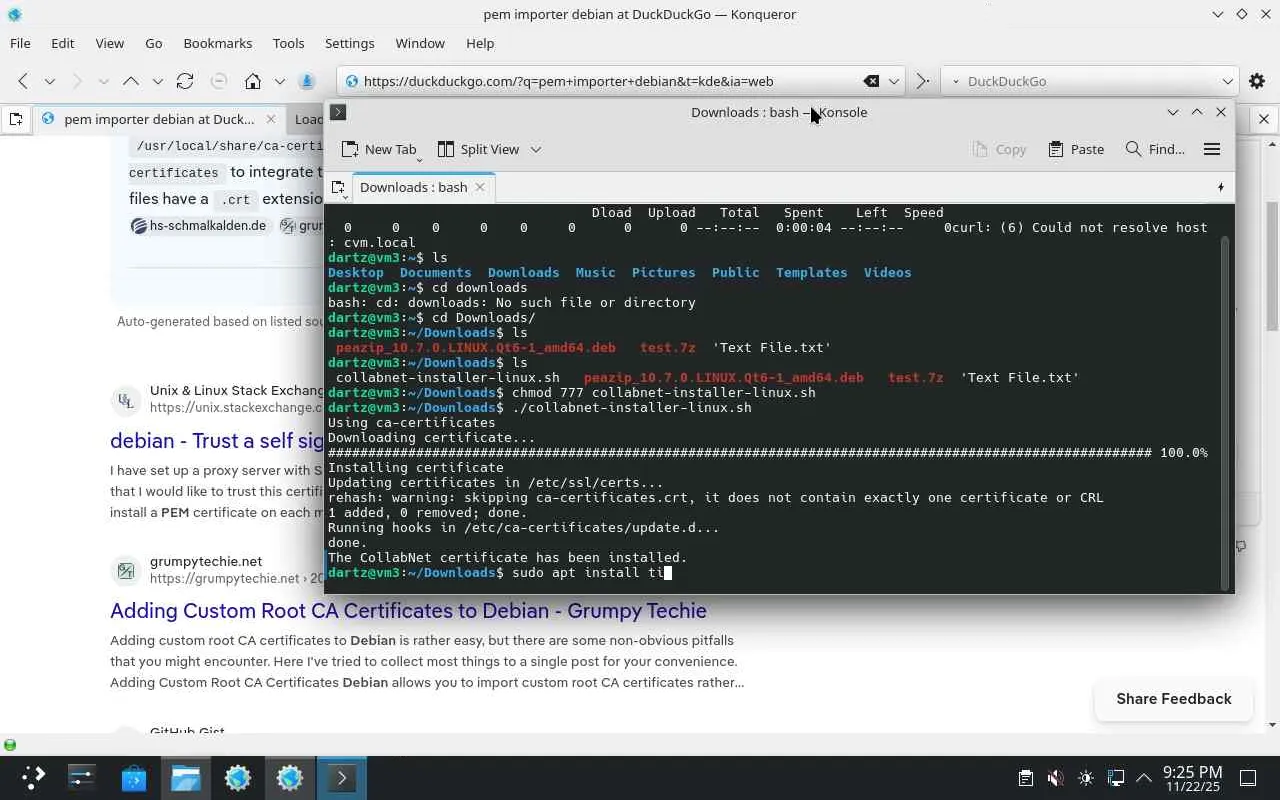Screen dimensions: 1280x800
Task: Click Split View in Konsole toolbar
Action: pyautogui.click(x=478, y=149)
